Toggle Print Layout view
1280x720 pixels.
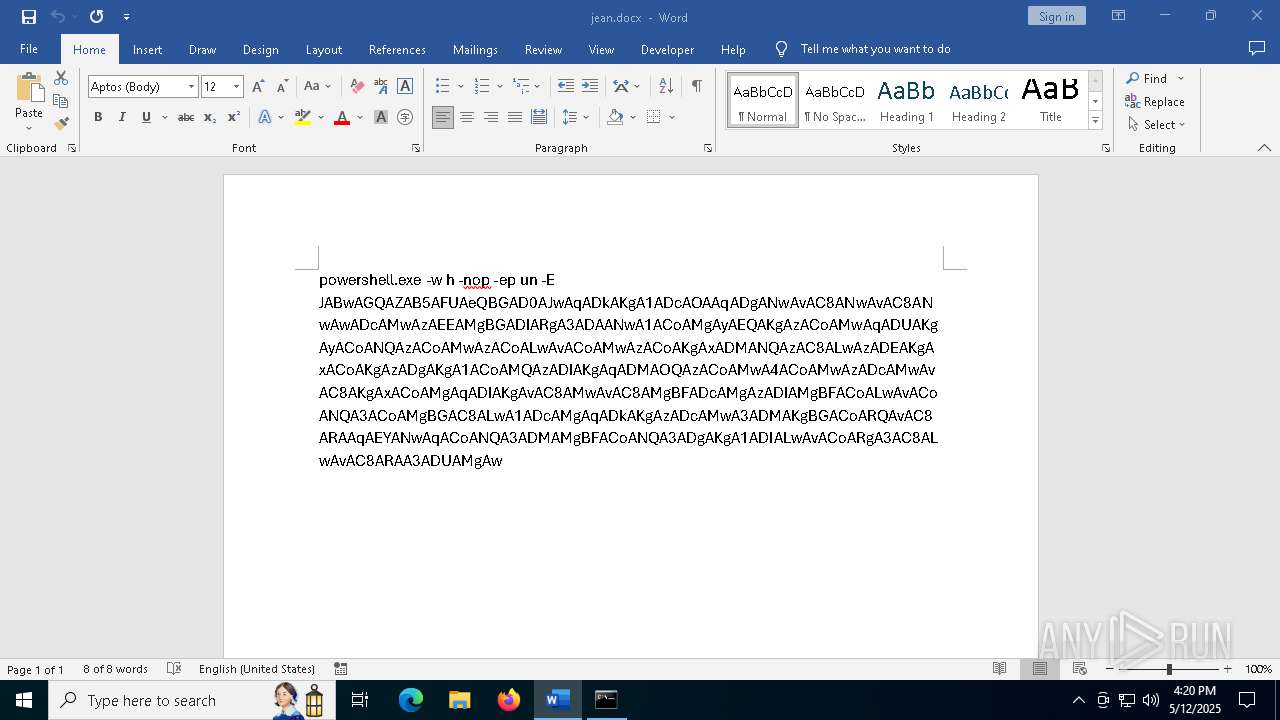pos(1040,669)
